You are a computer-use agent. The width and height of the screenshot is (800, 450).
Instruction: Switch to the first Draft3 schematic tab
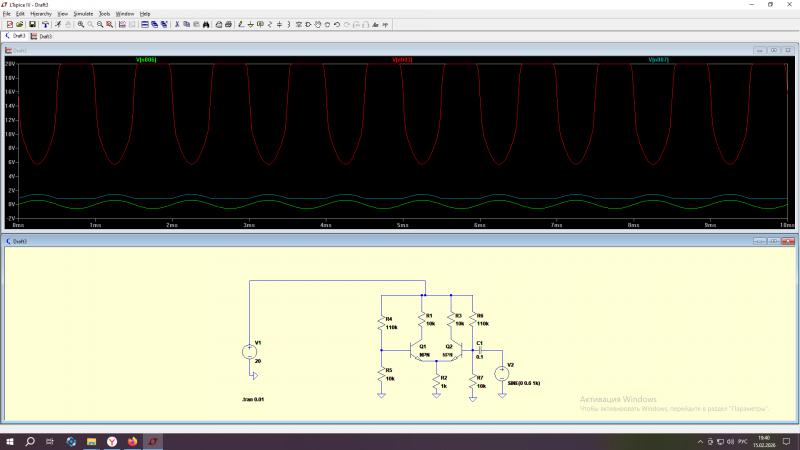tap(17, 36)
